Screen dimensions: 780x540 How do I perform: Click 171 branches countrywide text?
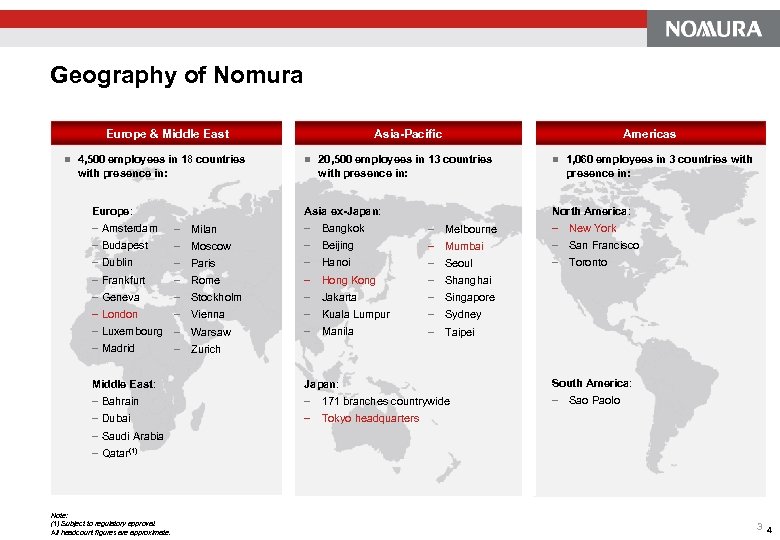pos(386,401)
